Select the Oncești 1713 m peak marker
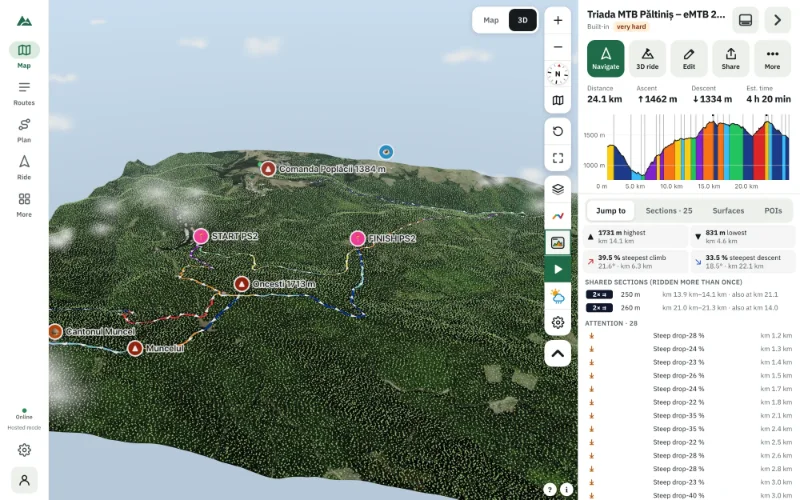Viewport: 800px width, 500px height. 242,284
